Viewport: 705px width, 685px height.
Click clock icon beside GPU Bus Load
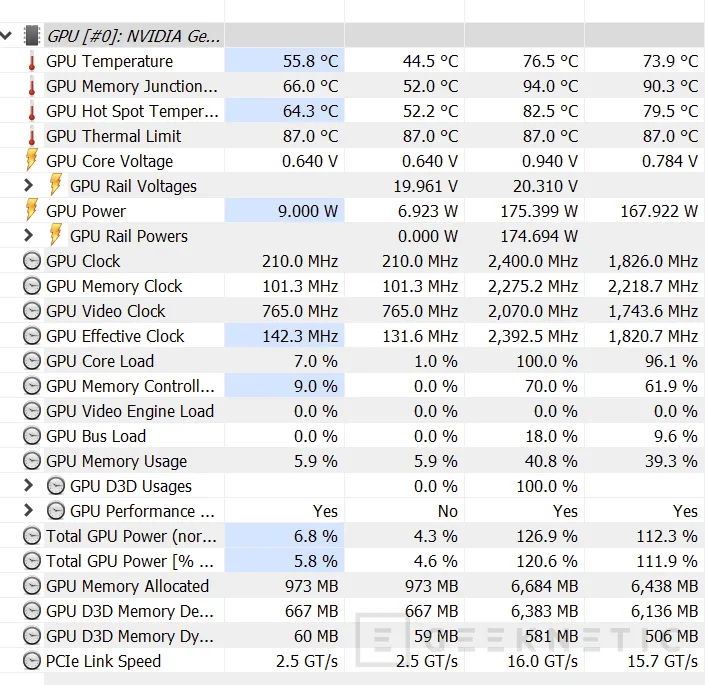(32, 436)
